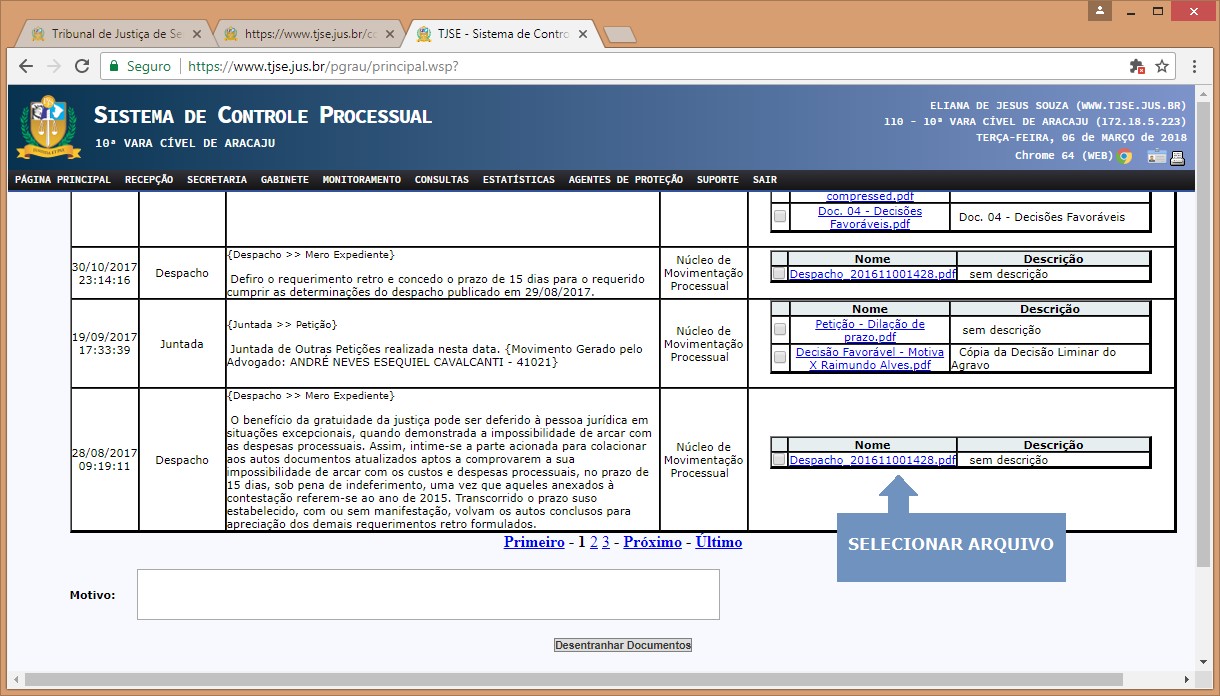Go back using browser back arrow

coord(26,66)
